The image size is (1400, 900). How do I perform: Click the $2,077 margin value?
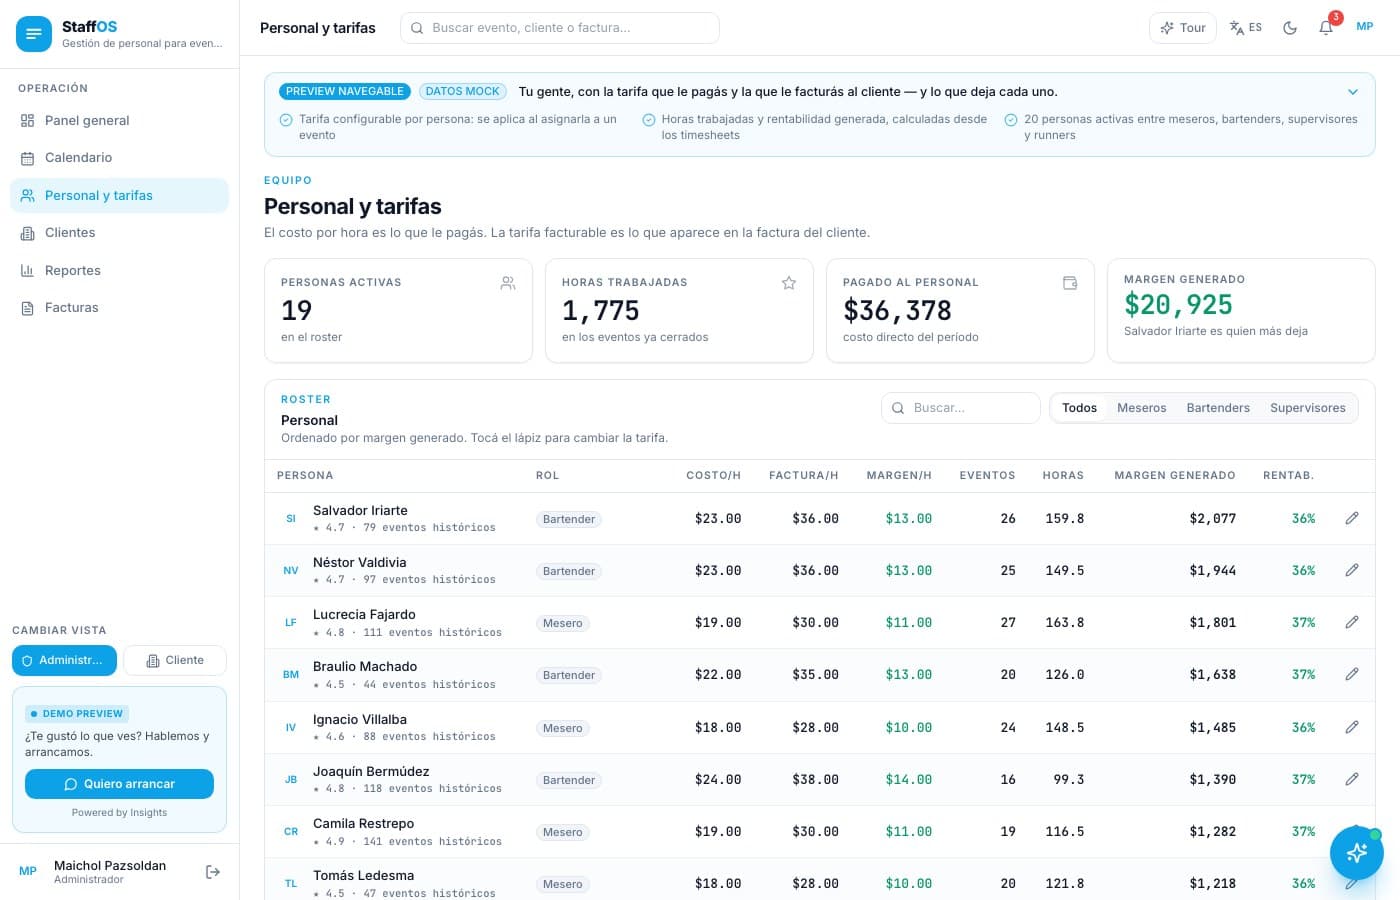1212,518
